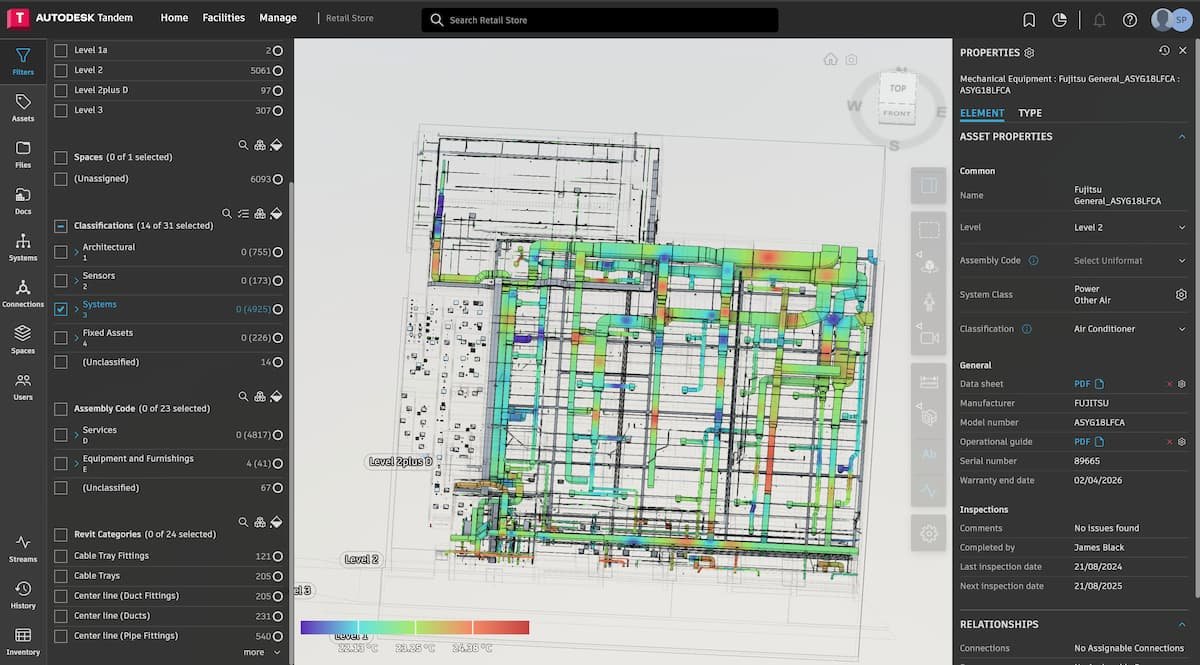1200x665 pixels.
Task: Check the Cable Trays category checkbox
Action: click(61, 576)
